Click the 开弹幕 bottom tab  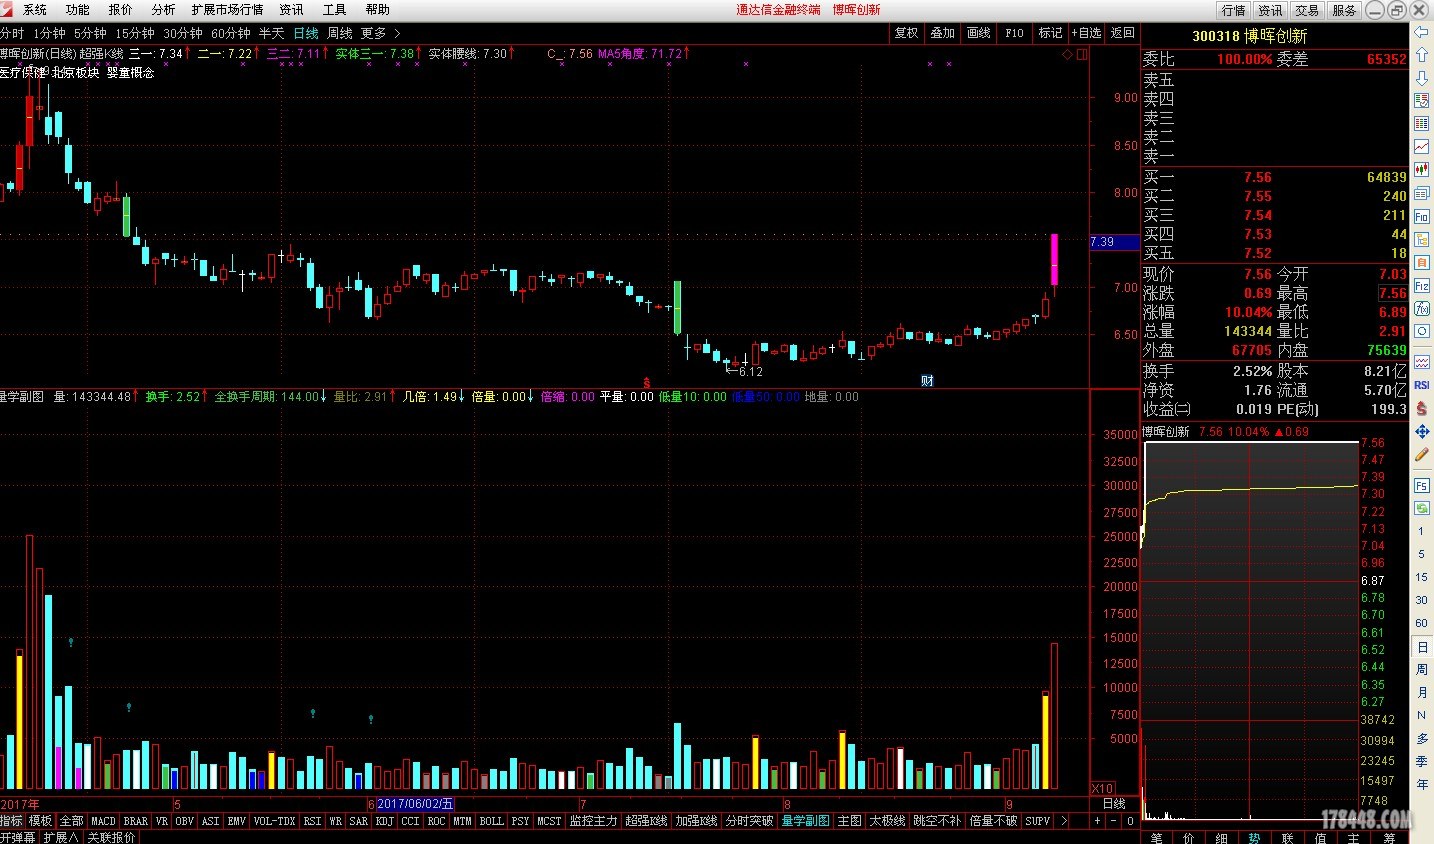(18, 837)
